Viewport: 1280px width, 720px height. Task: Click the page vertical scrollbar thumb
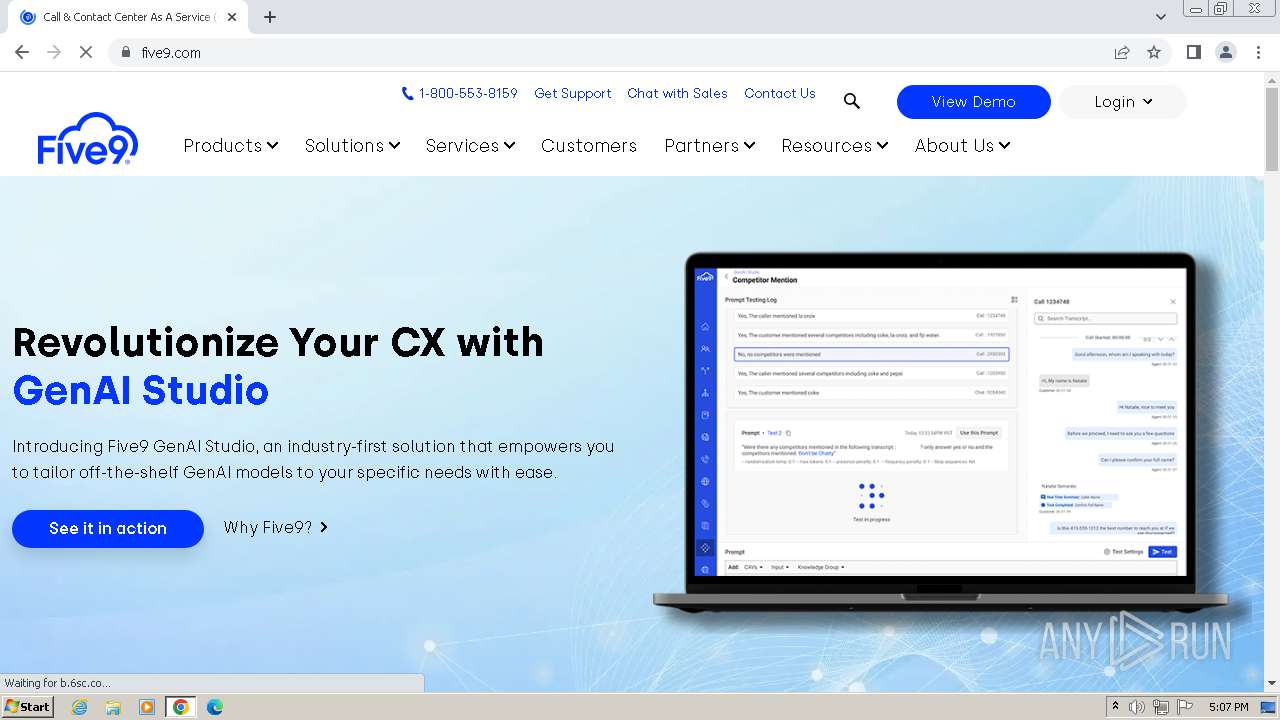[1271, 128]
